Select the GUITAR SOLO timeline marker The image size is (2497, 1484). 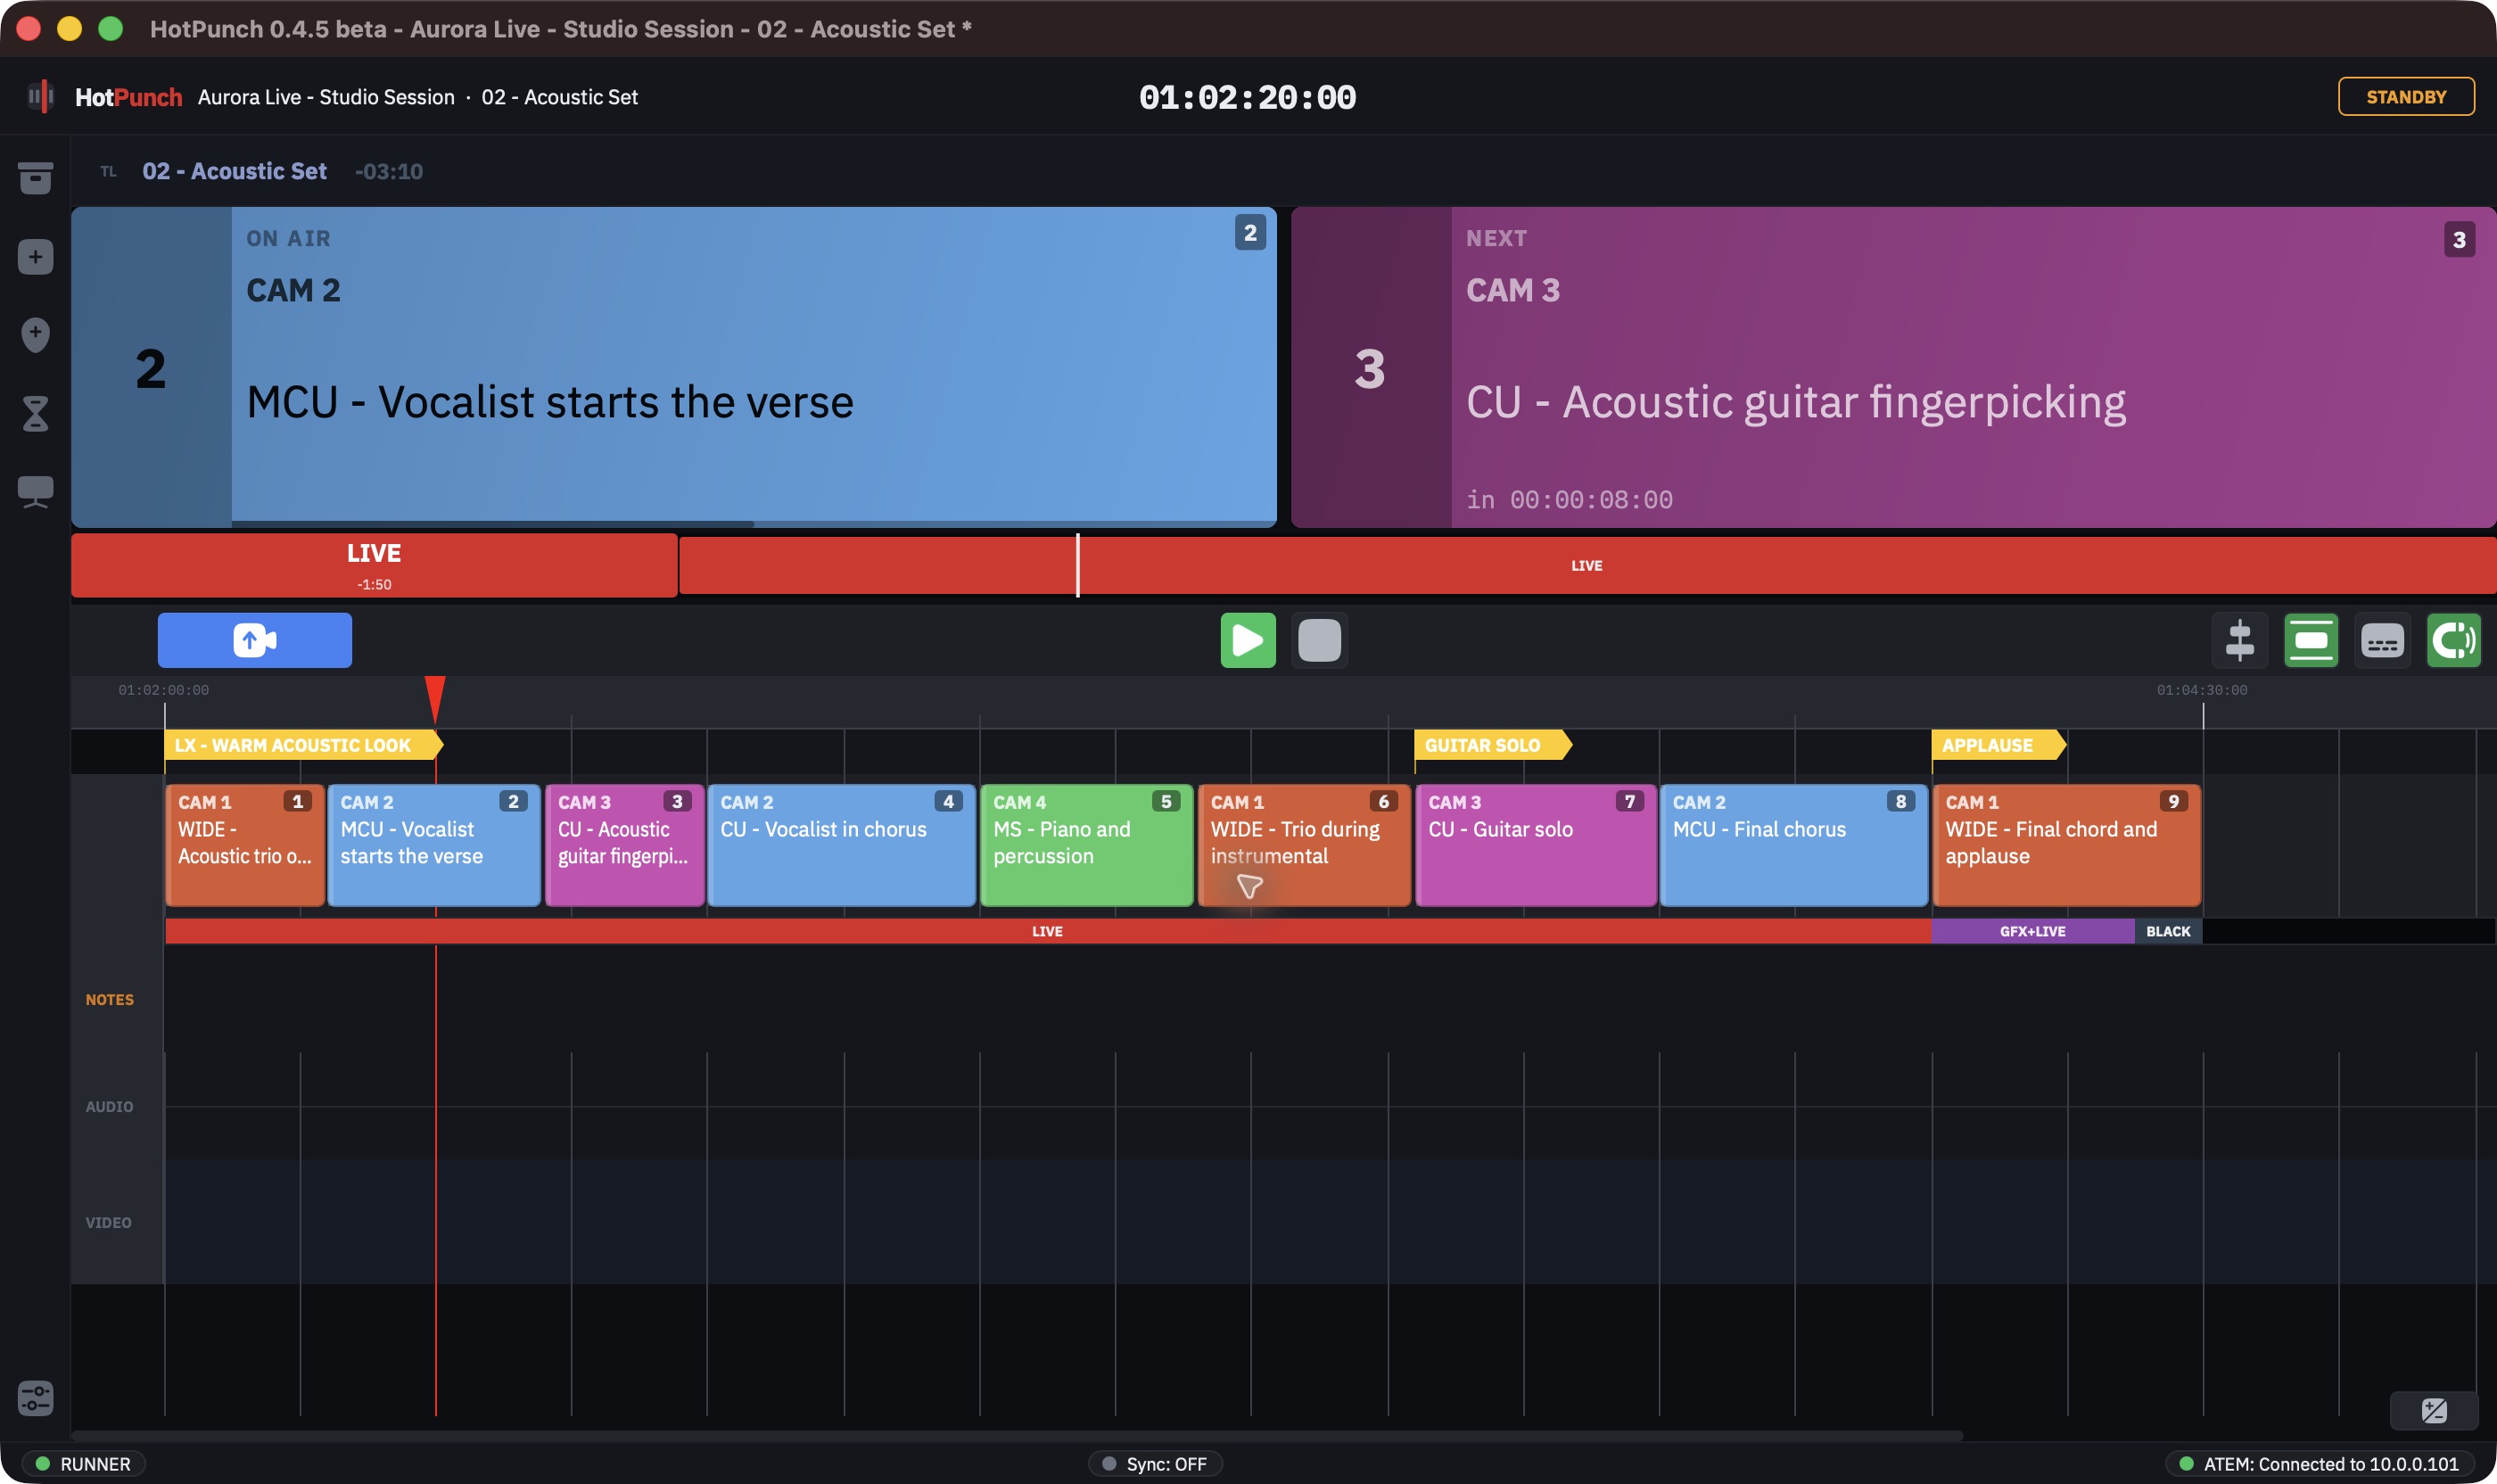click(x=1492, y=745)
